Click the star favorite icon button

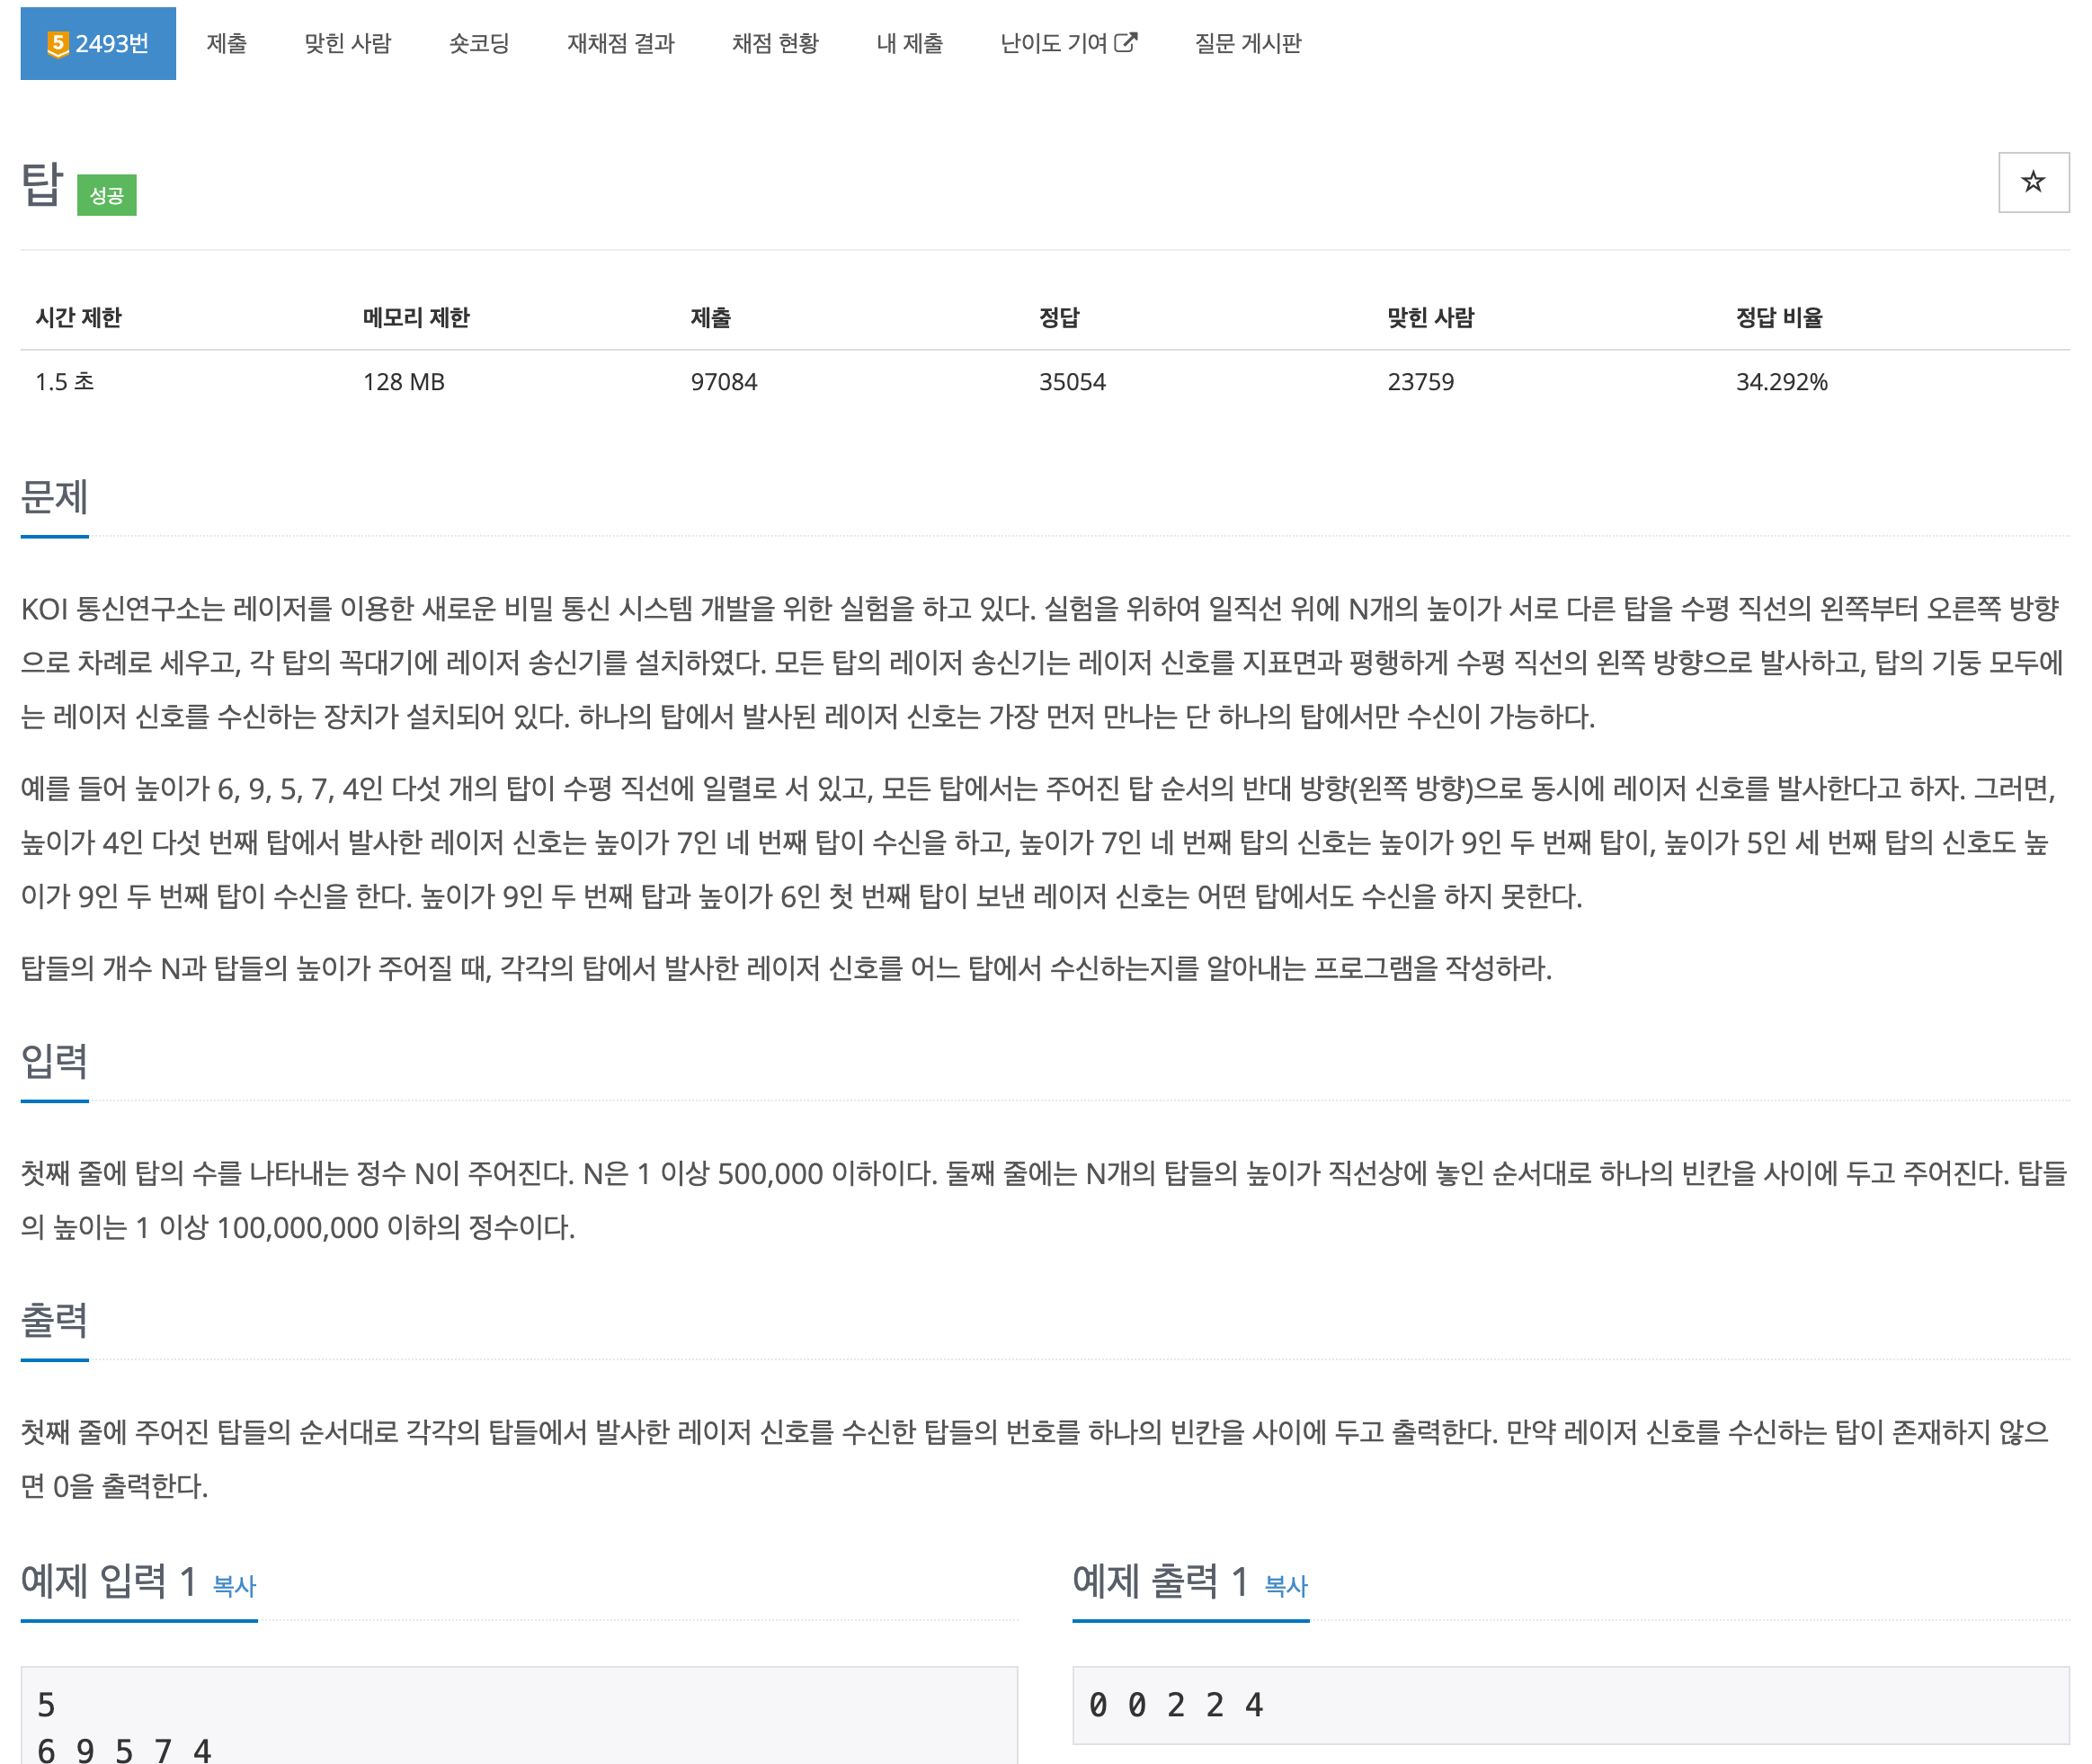pos(2032,182)
